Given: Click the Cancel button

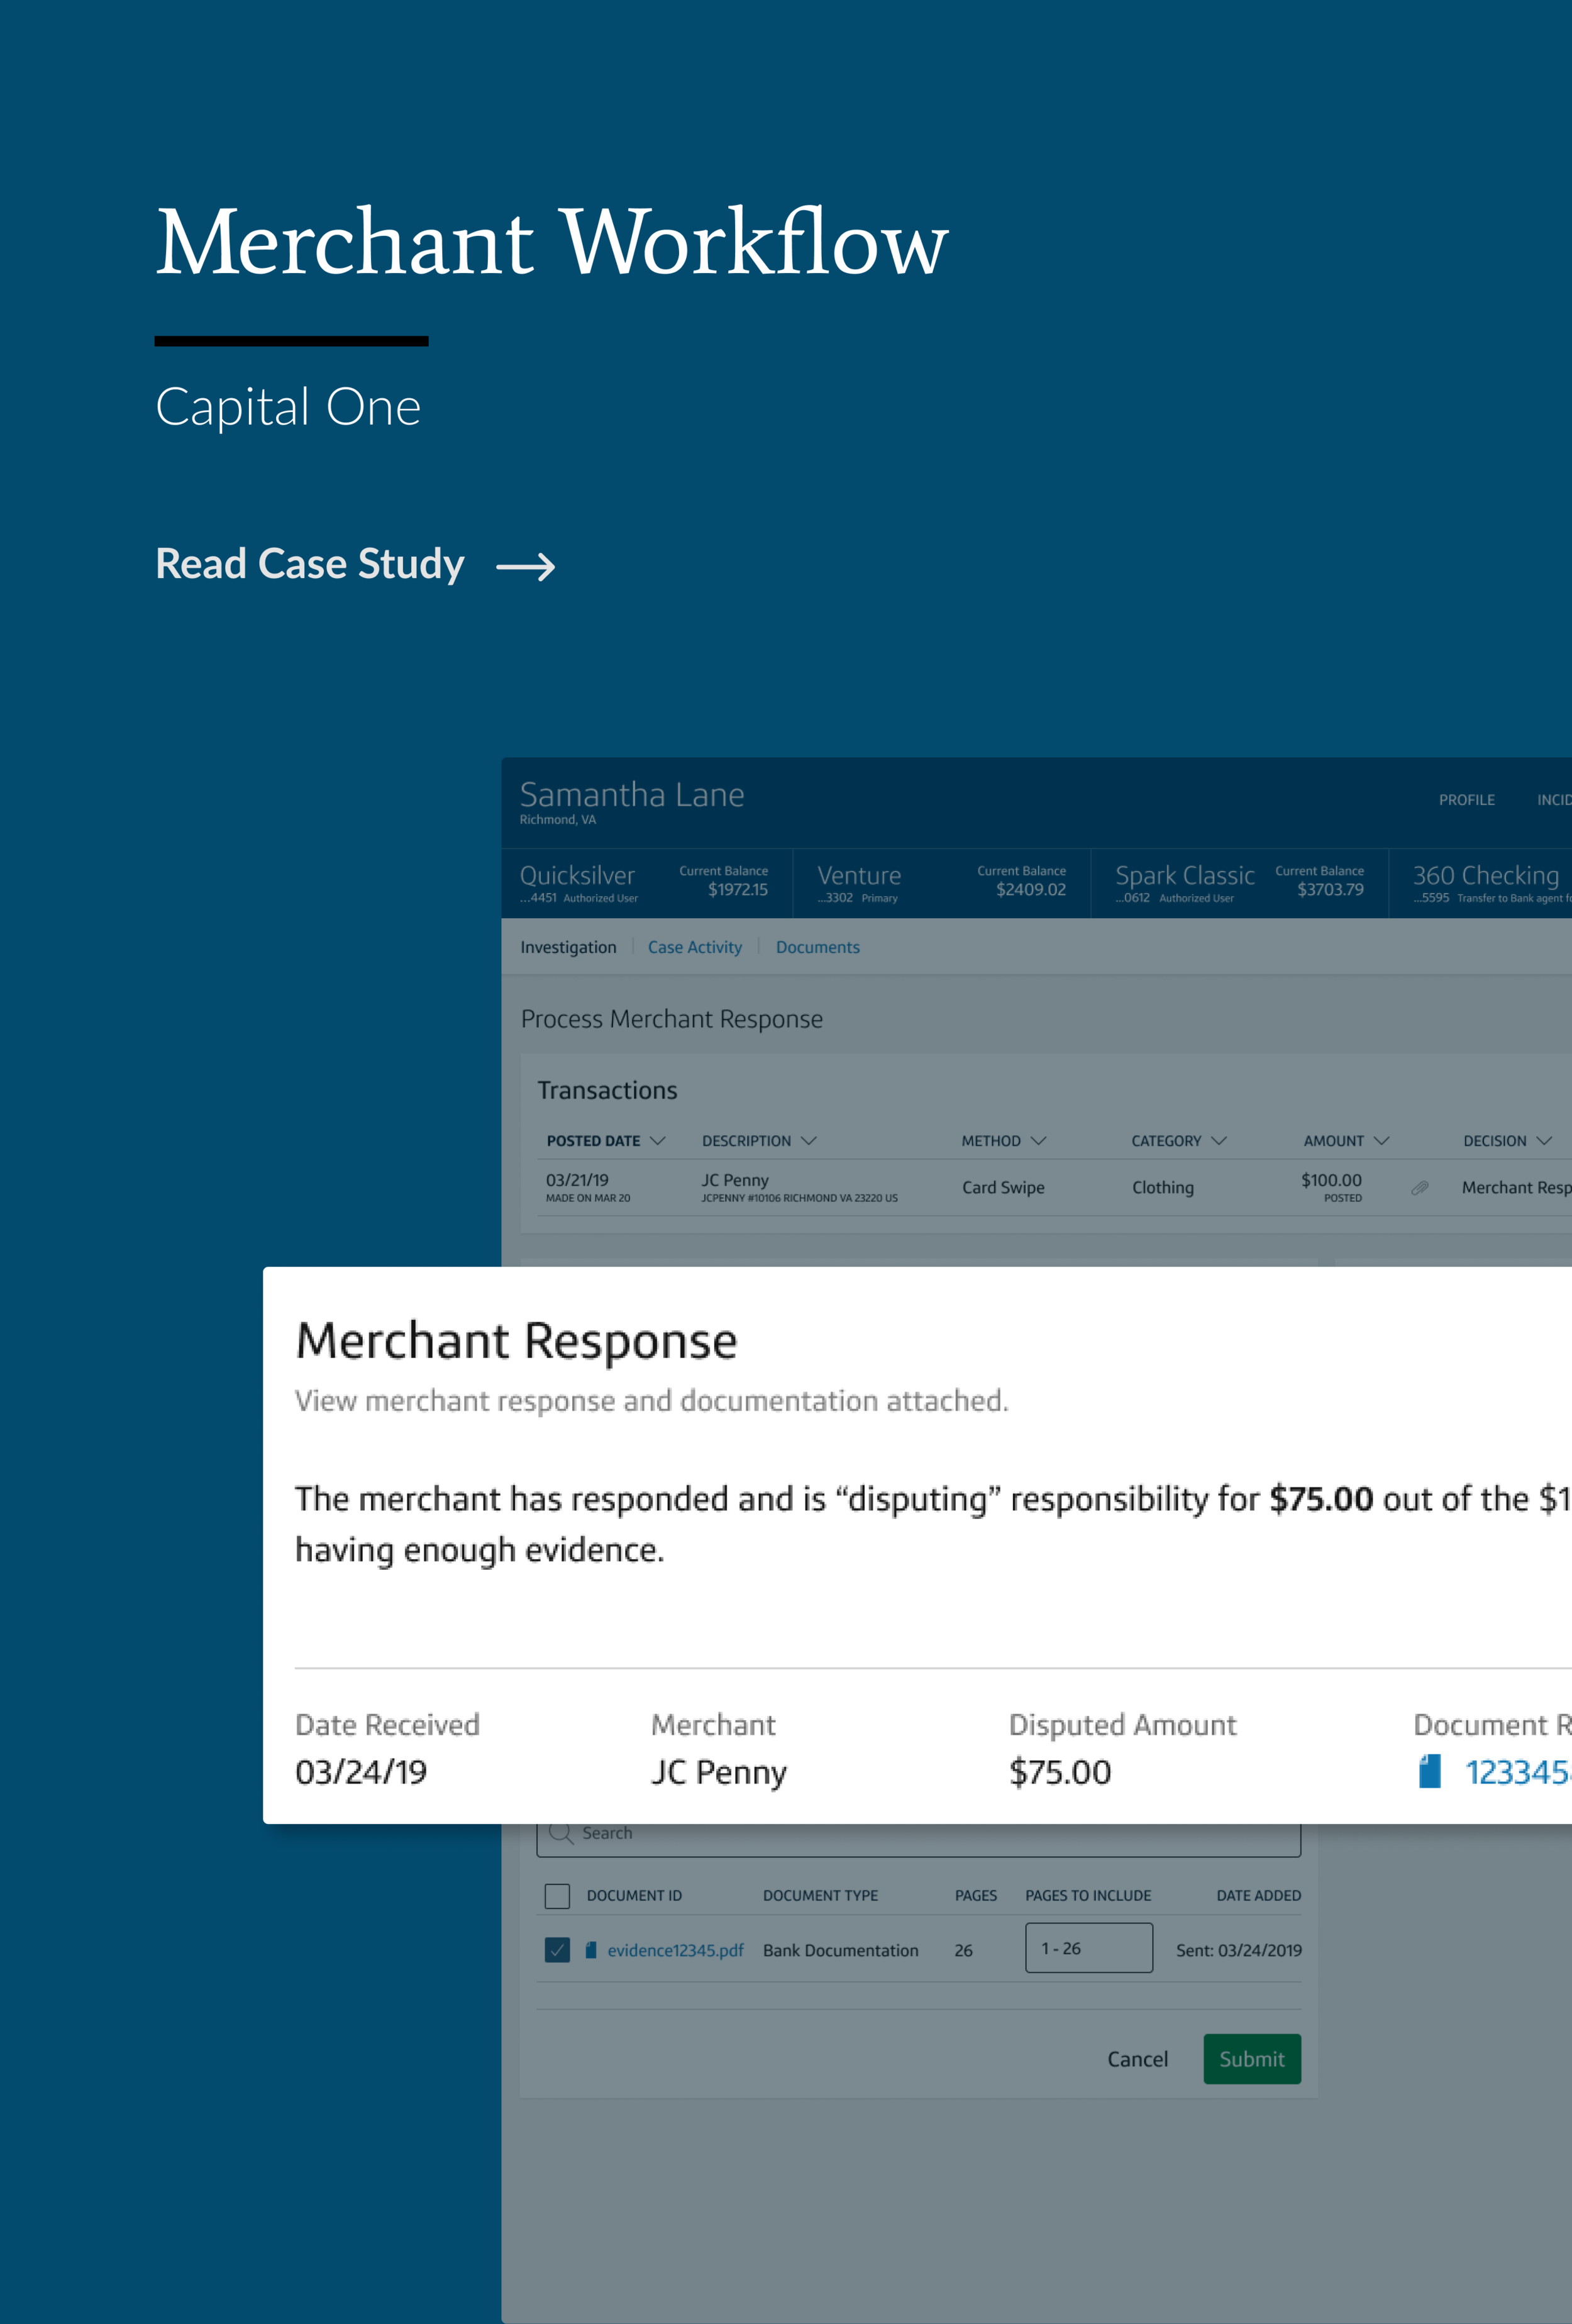Looking at the screenshot, I should [x=1137, y=2059].
